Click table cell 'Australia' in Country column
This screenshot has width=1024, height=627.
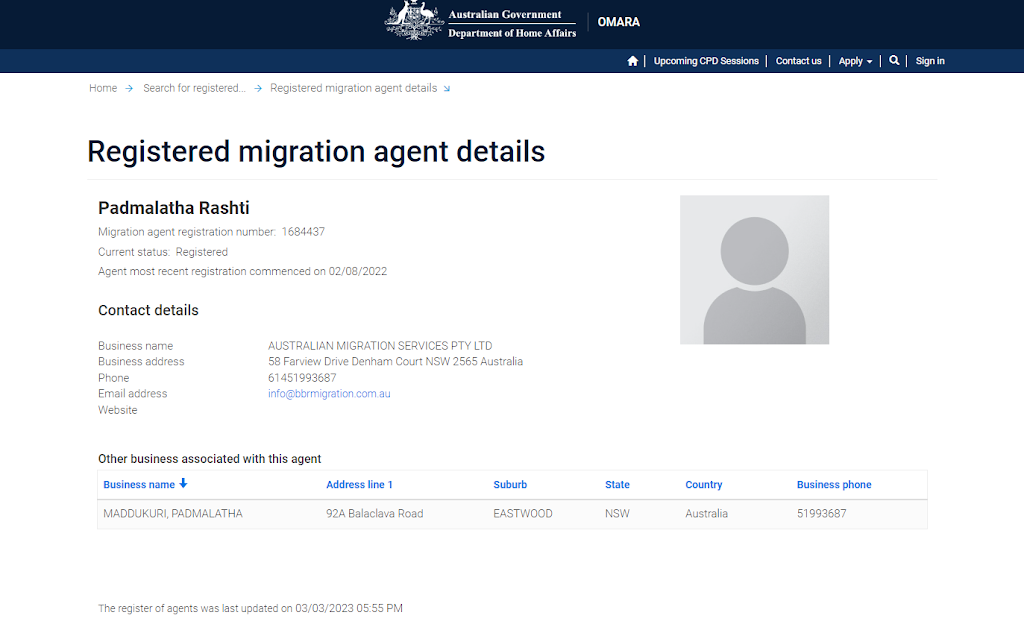707,514
